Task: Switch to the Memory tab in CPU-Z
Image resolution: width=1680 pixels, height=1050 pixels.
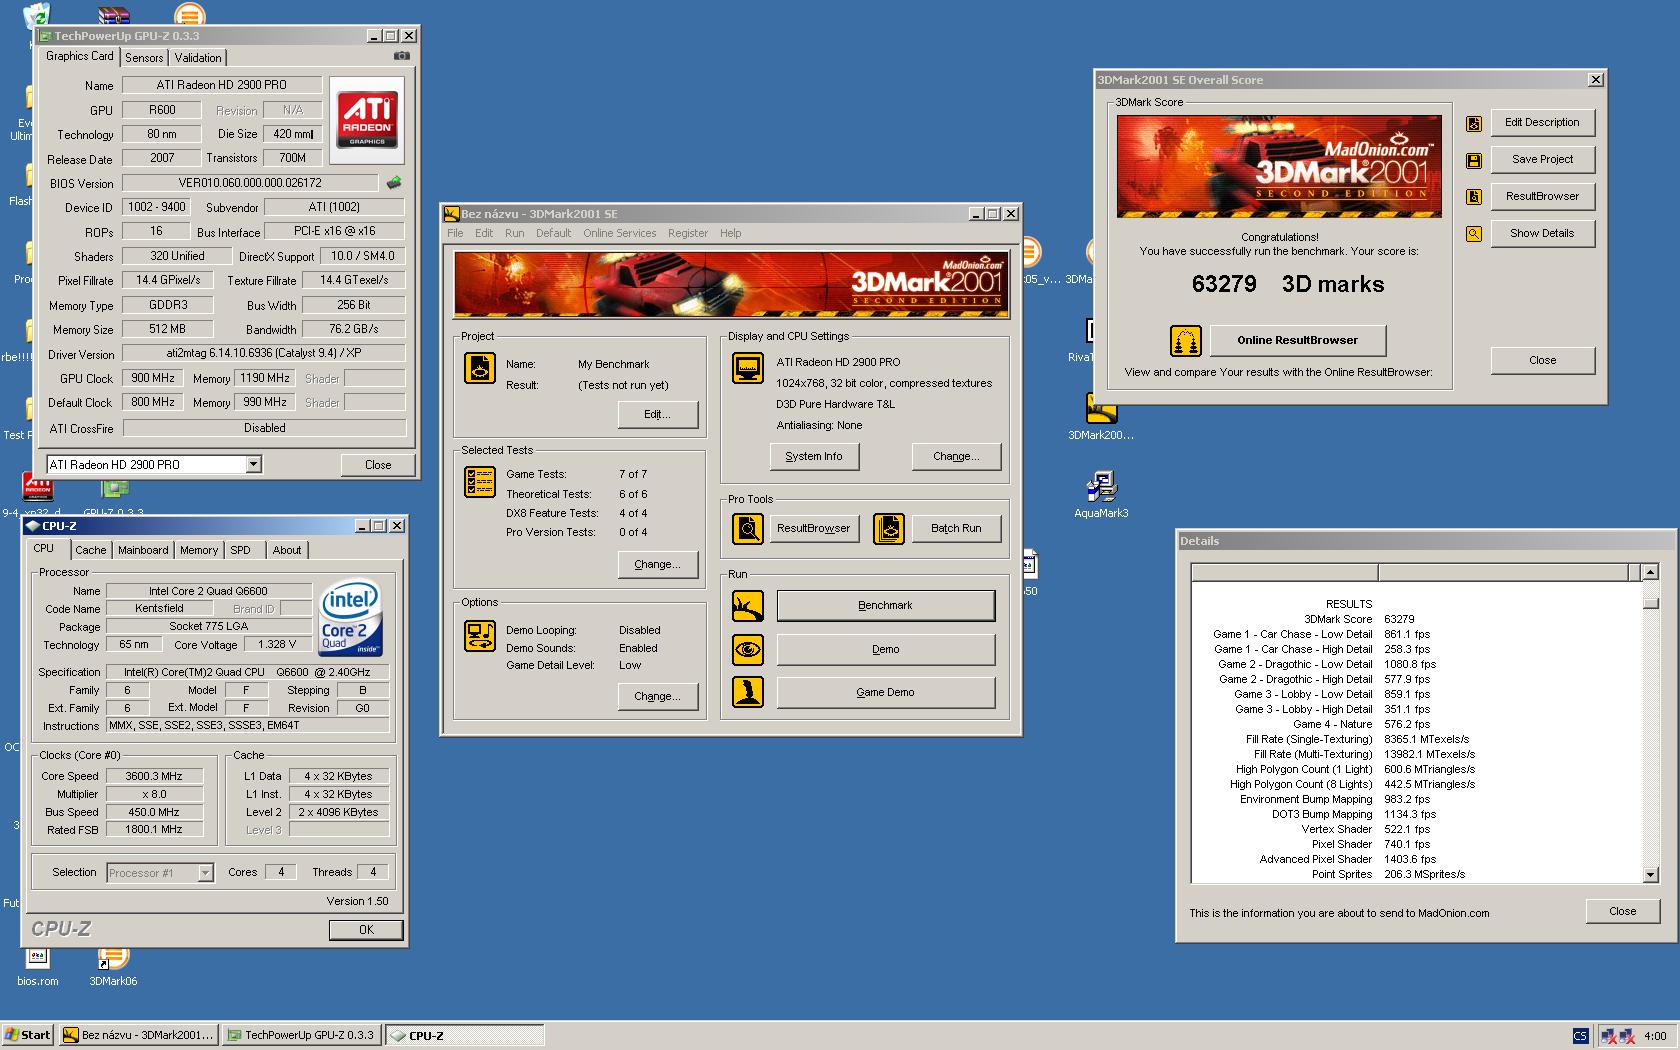Action: (198, 550)
